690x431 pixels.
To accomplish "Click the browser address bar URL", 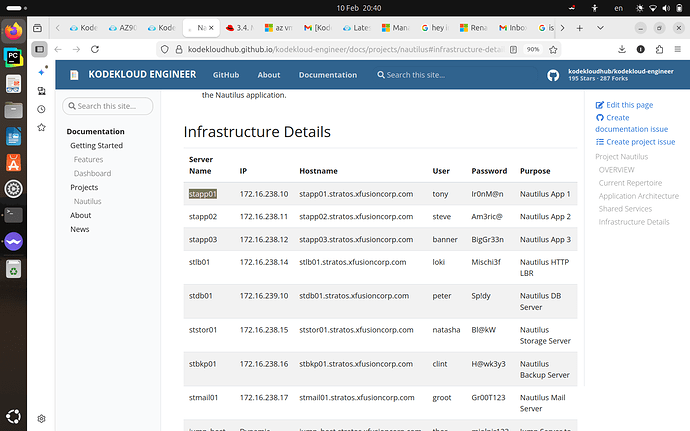I will 345,49.
